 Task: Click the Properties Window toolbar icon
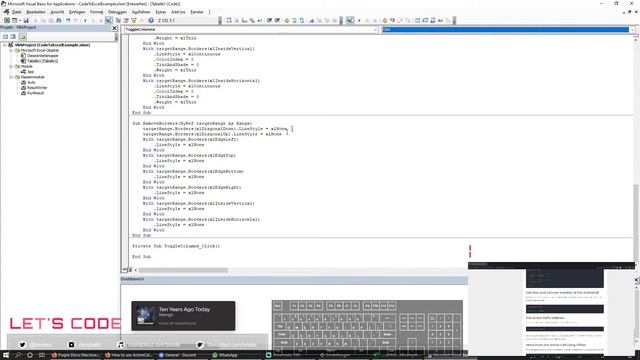tap(126, 20)
